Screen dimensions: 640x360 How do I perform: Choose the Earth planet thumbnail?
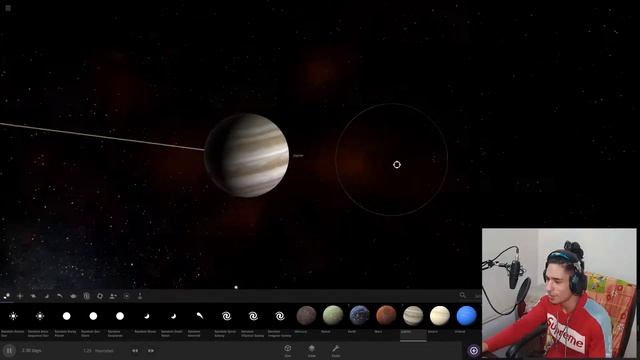point(360,316)
